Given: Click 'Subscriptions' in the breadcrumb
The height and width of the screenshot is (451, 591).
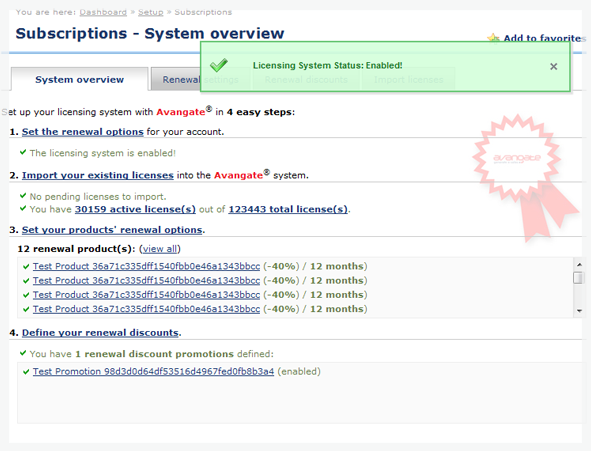Looking at the screenshot, I should click(203, 12).
